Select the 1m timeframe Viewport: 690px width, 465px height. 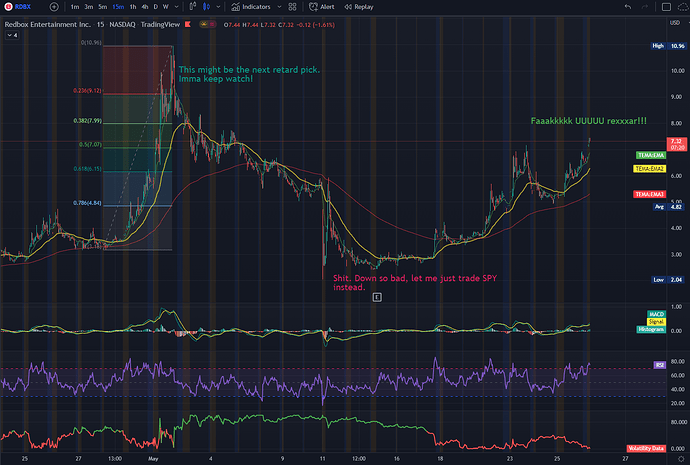click(x=75, y=7)
